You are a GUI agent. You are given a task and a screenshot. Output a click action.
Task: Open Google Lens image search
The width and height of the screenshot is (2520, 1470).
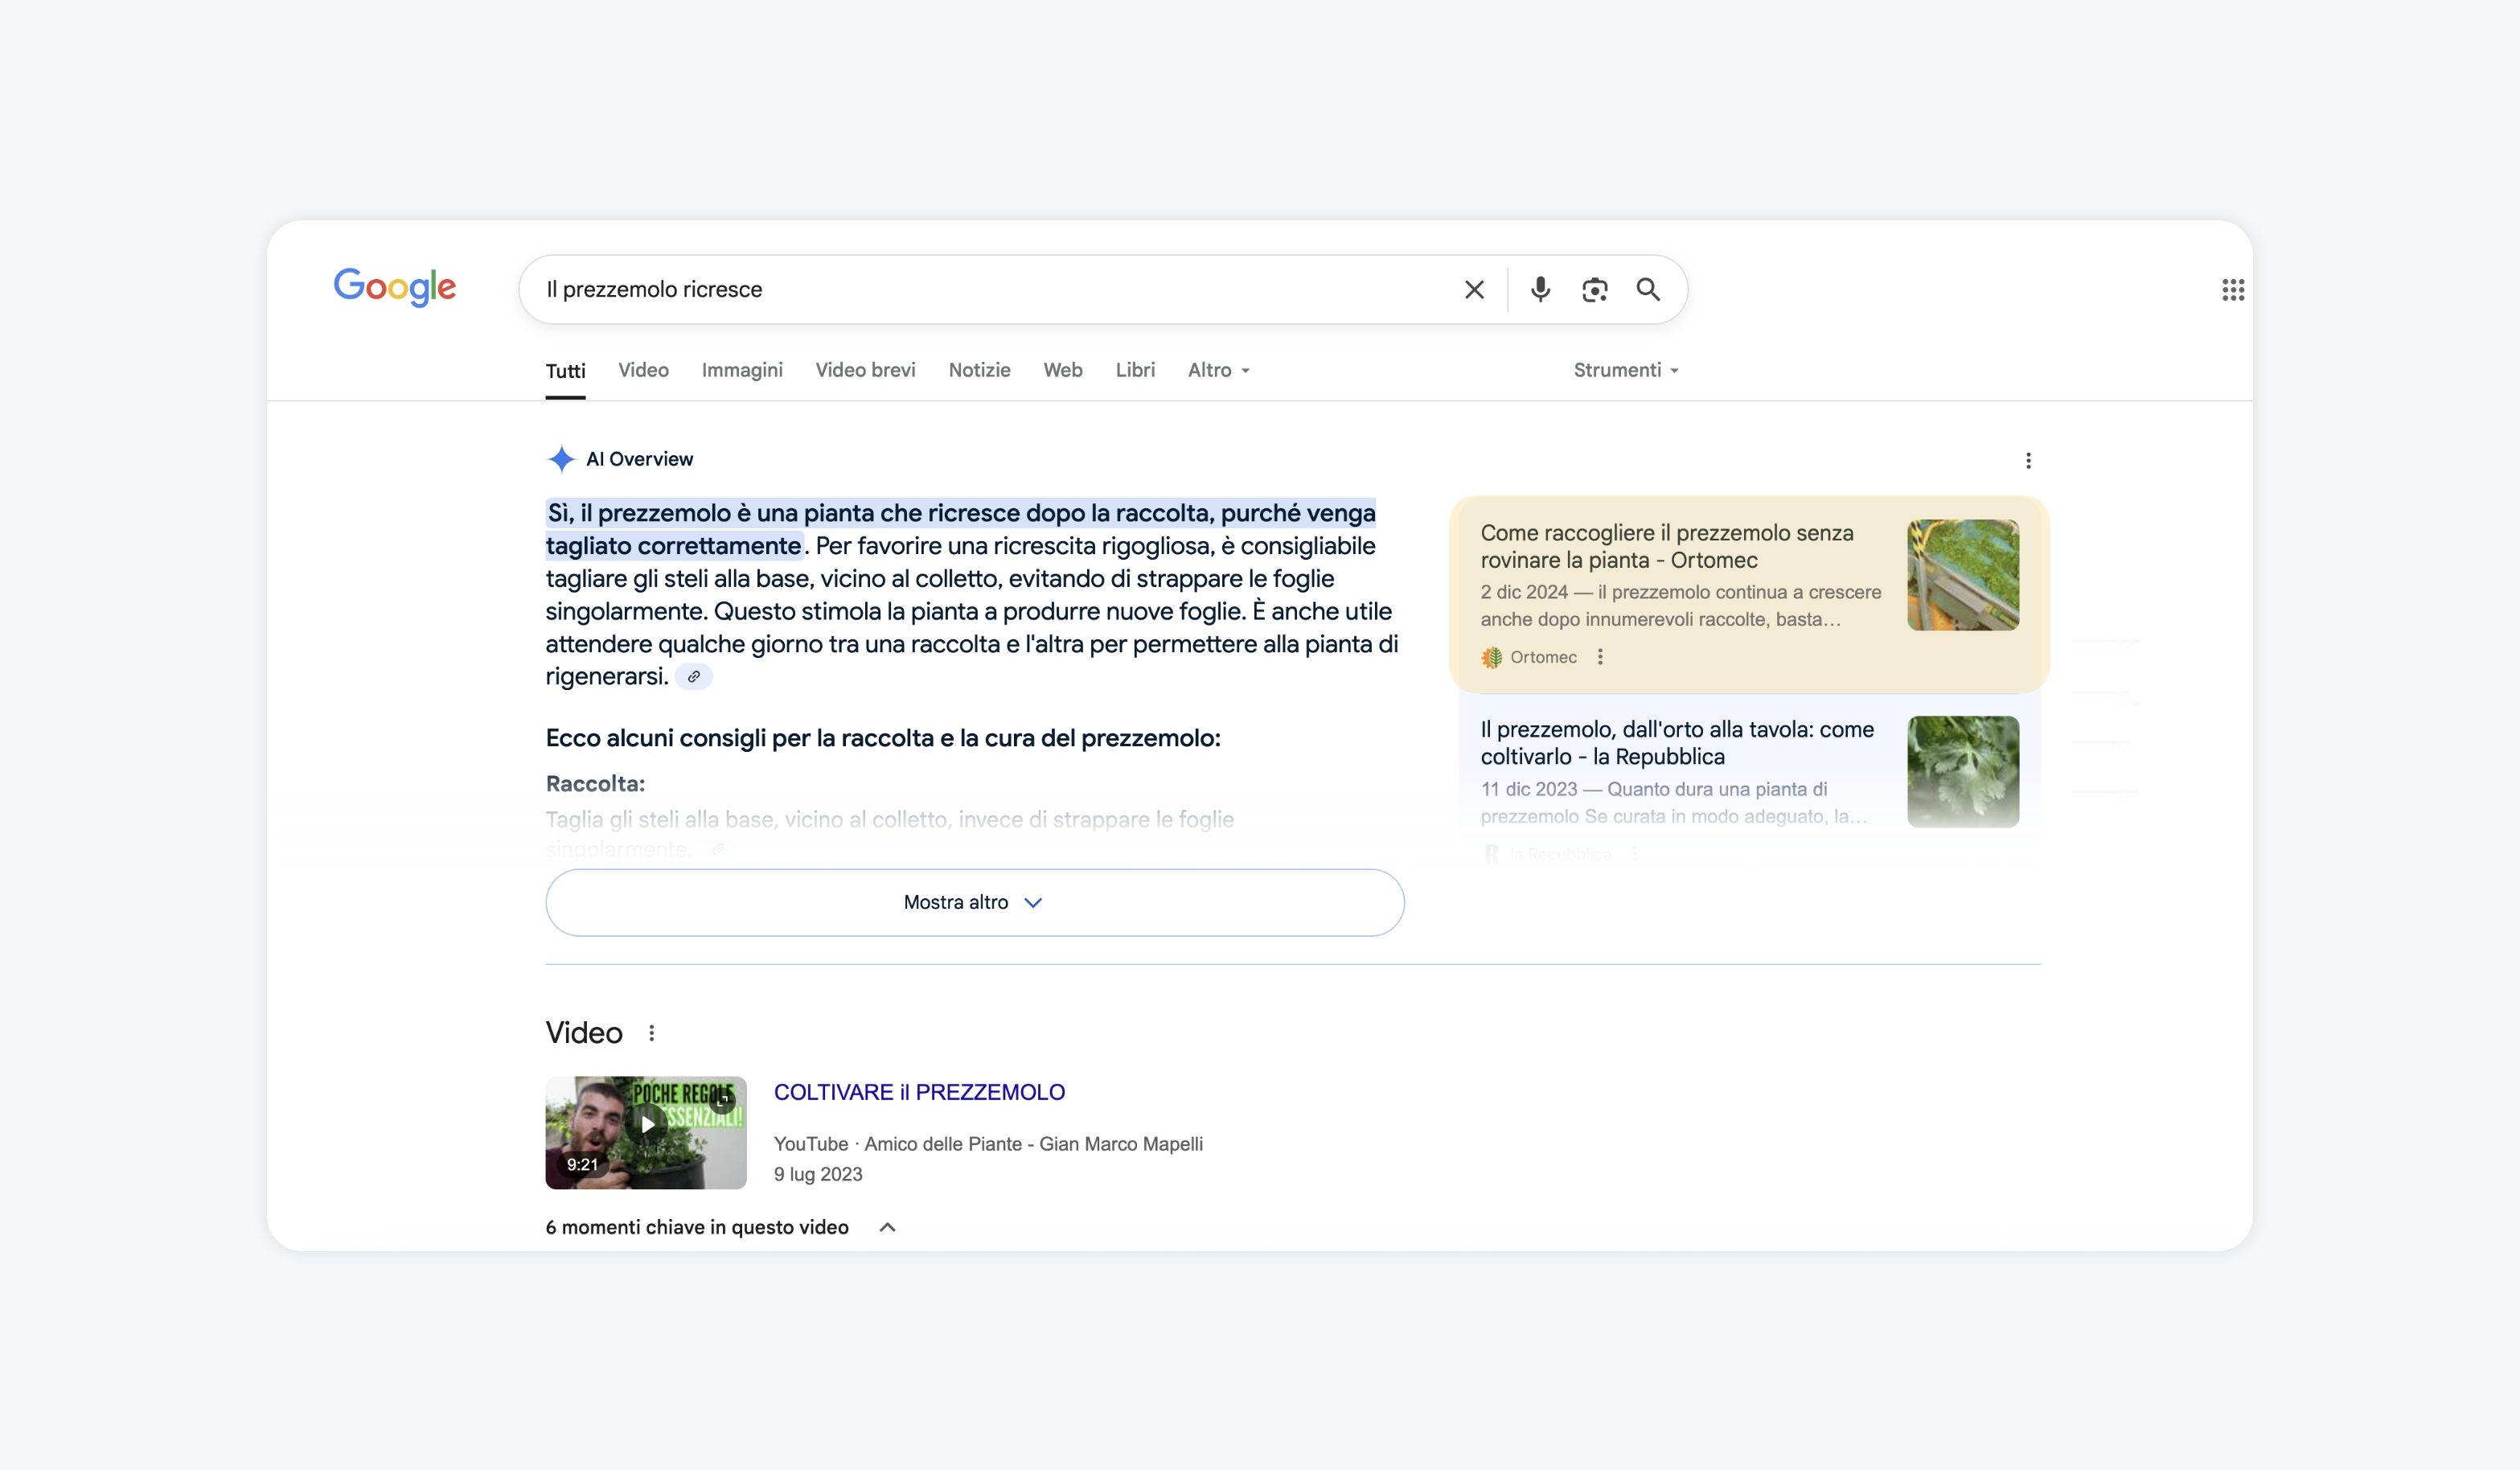click(x=1595, y=290)
